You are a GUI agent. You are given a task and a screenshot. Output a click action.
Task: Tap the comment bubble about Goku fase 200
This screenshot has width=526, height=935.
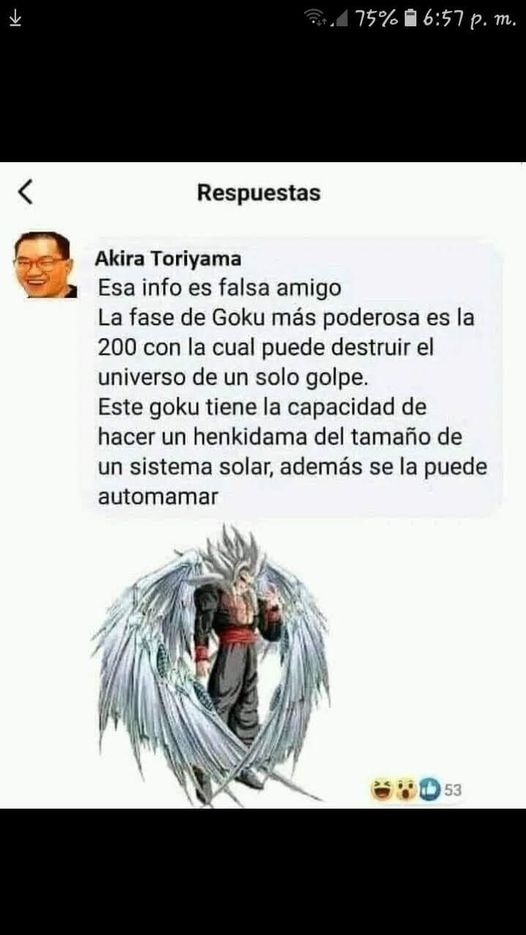point(292,377)
